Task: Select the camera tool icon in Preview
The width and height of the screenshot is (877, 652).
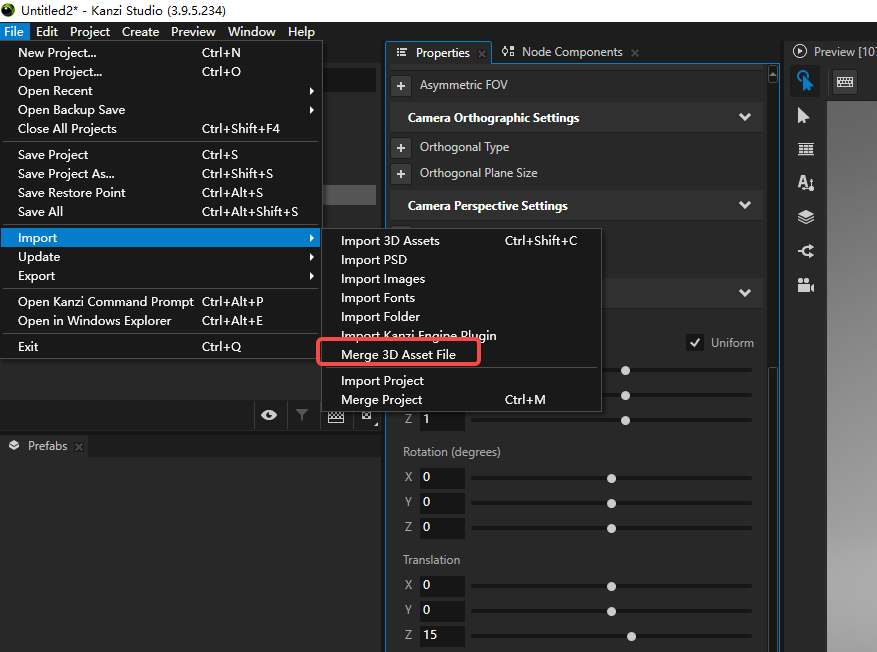Action: pos(805,285)
